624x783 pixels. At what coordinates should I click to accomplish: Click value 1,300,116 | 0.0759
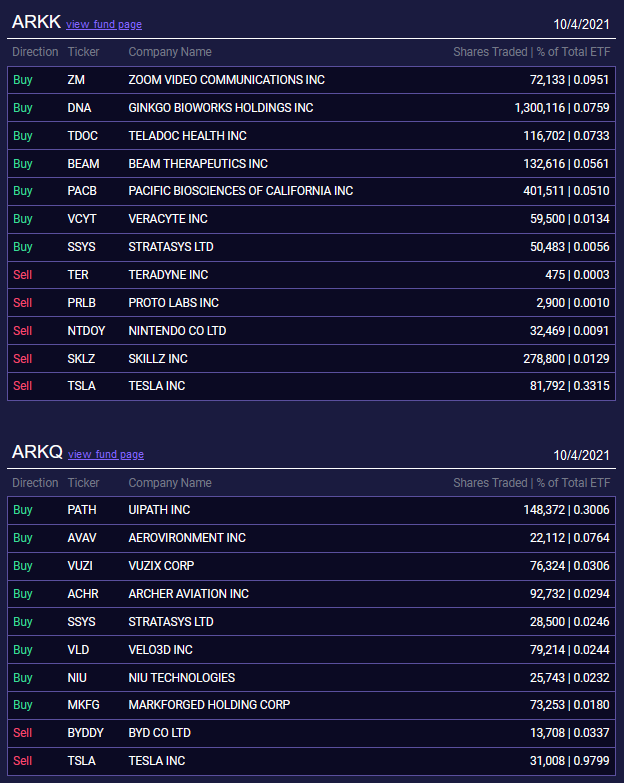[562, 107]
